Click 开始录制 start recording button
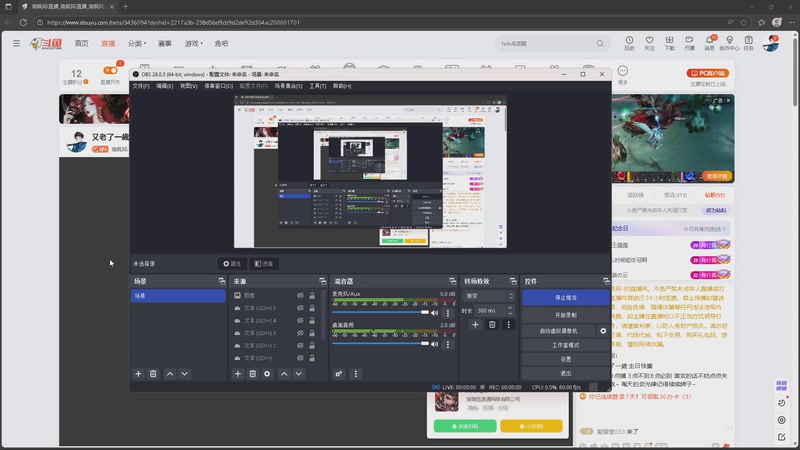 [565, 315]
